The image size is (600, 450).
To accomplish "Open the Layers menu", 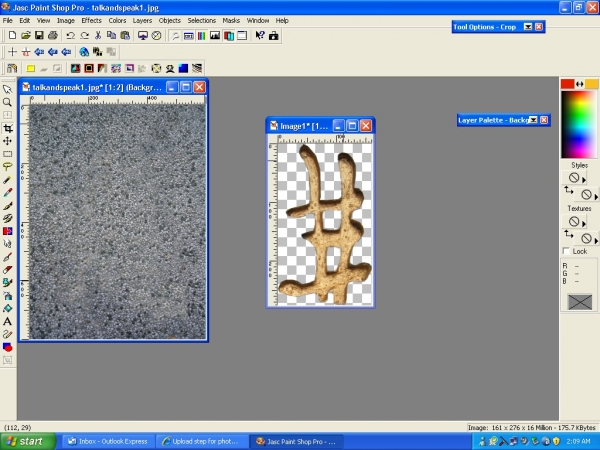I will tap(142, 21).
